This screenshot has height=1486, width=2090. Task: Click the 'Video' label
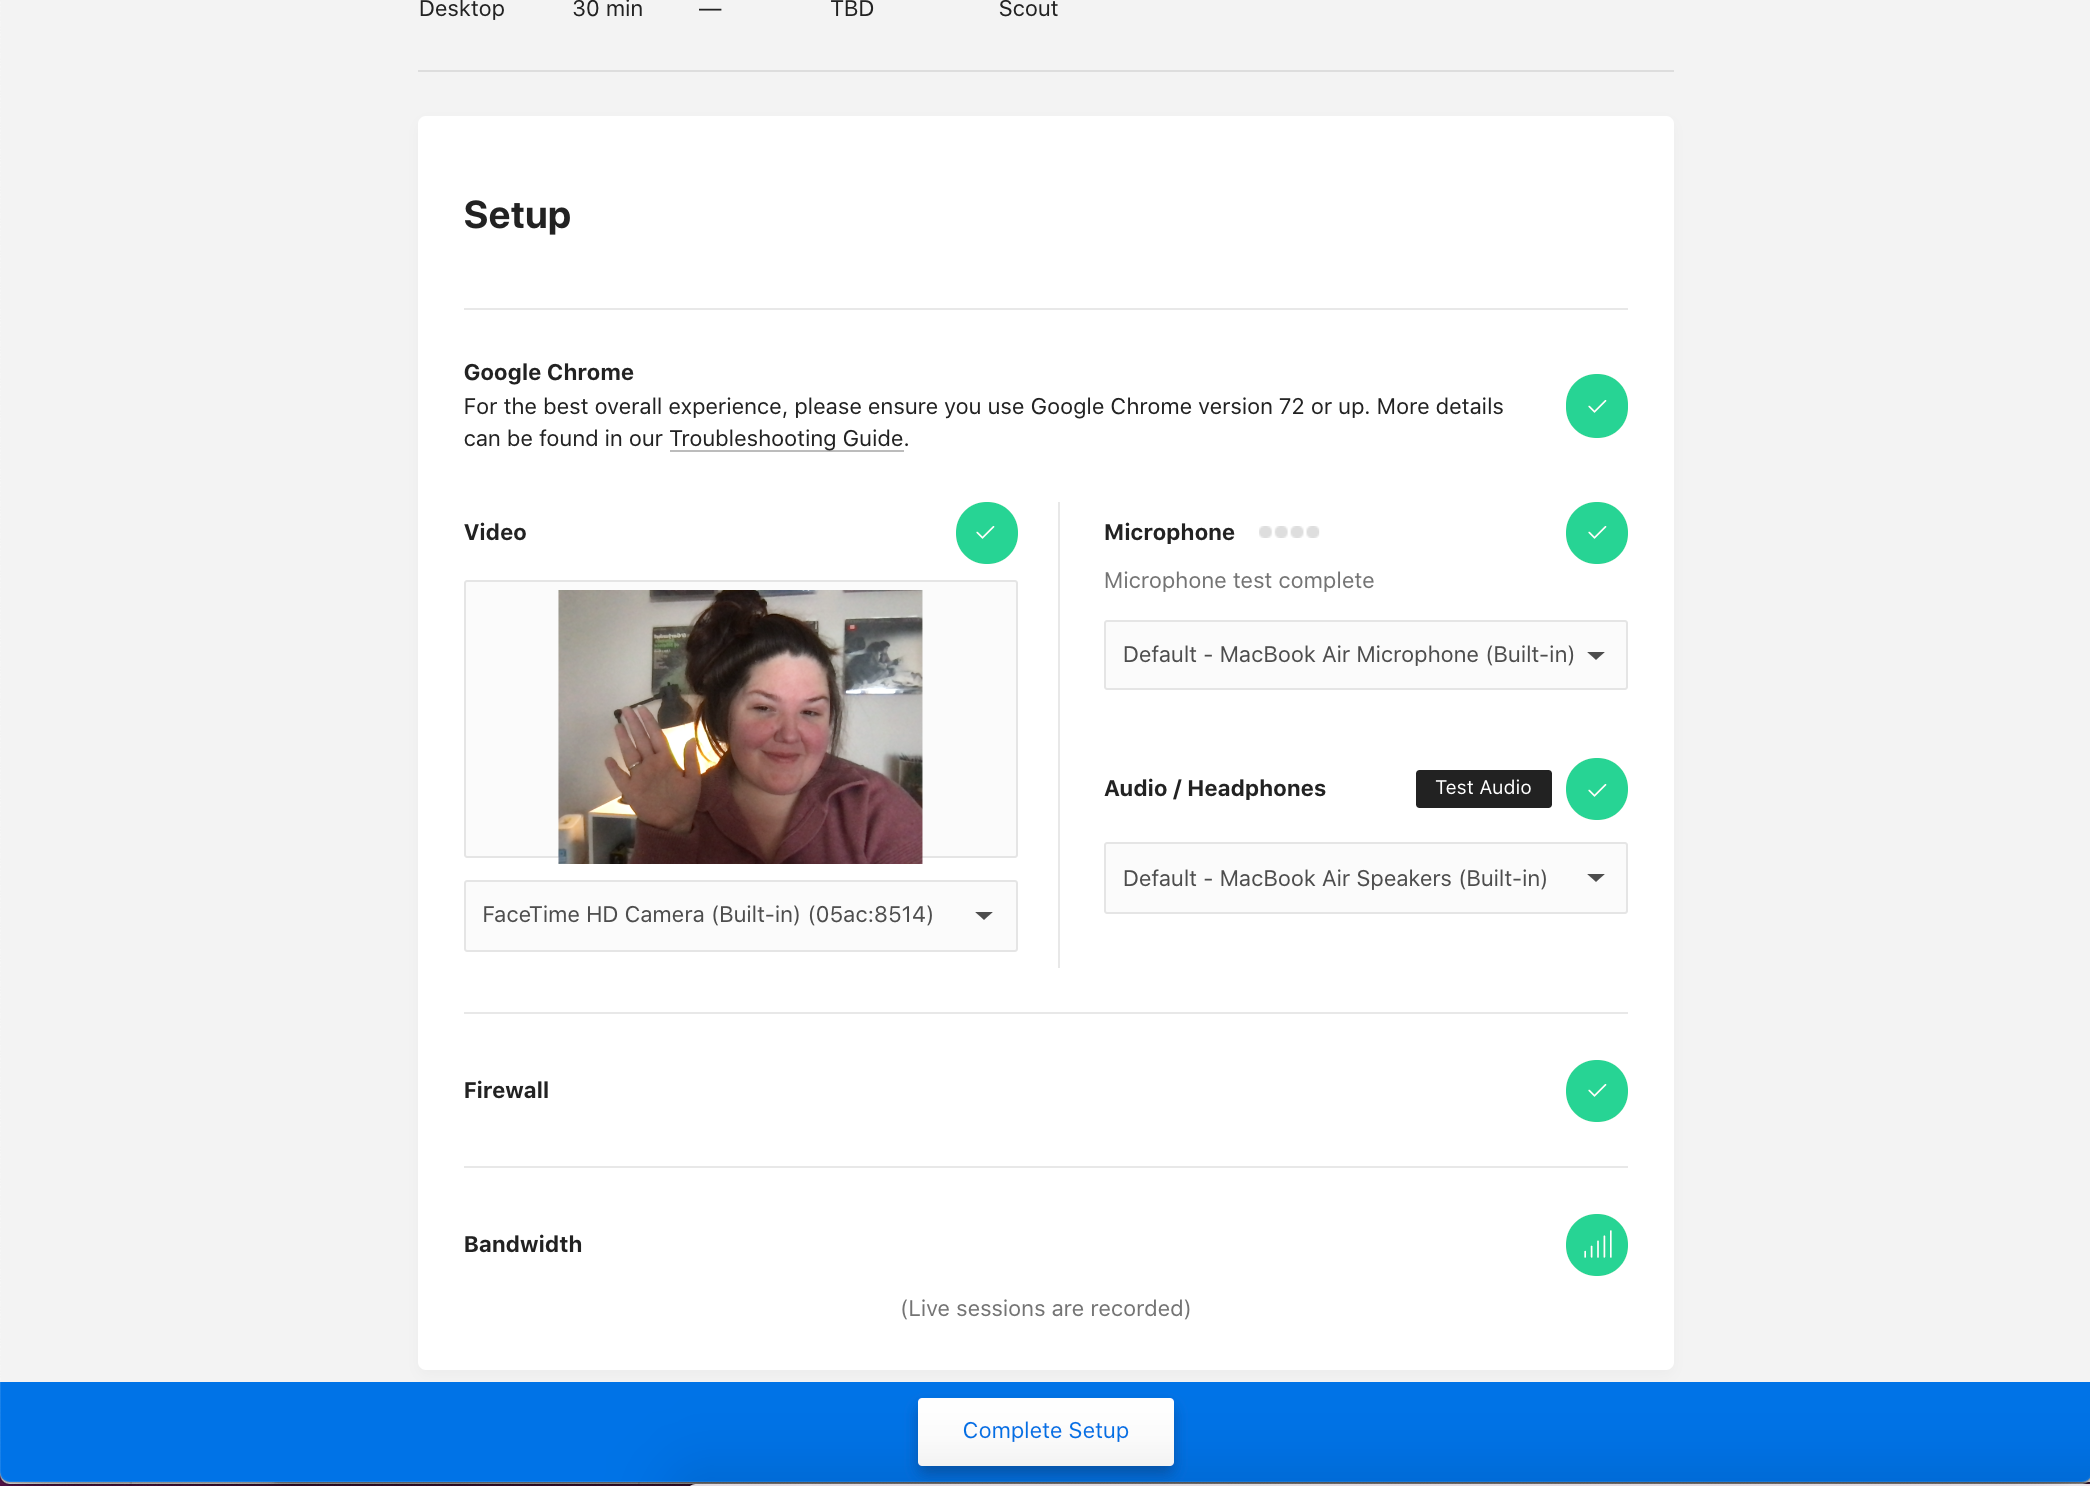click(495, 532)
